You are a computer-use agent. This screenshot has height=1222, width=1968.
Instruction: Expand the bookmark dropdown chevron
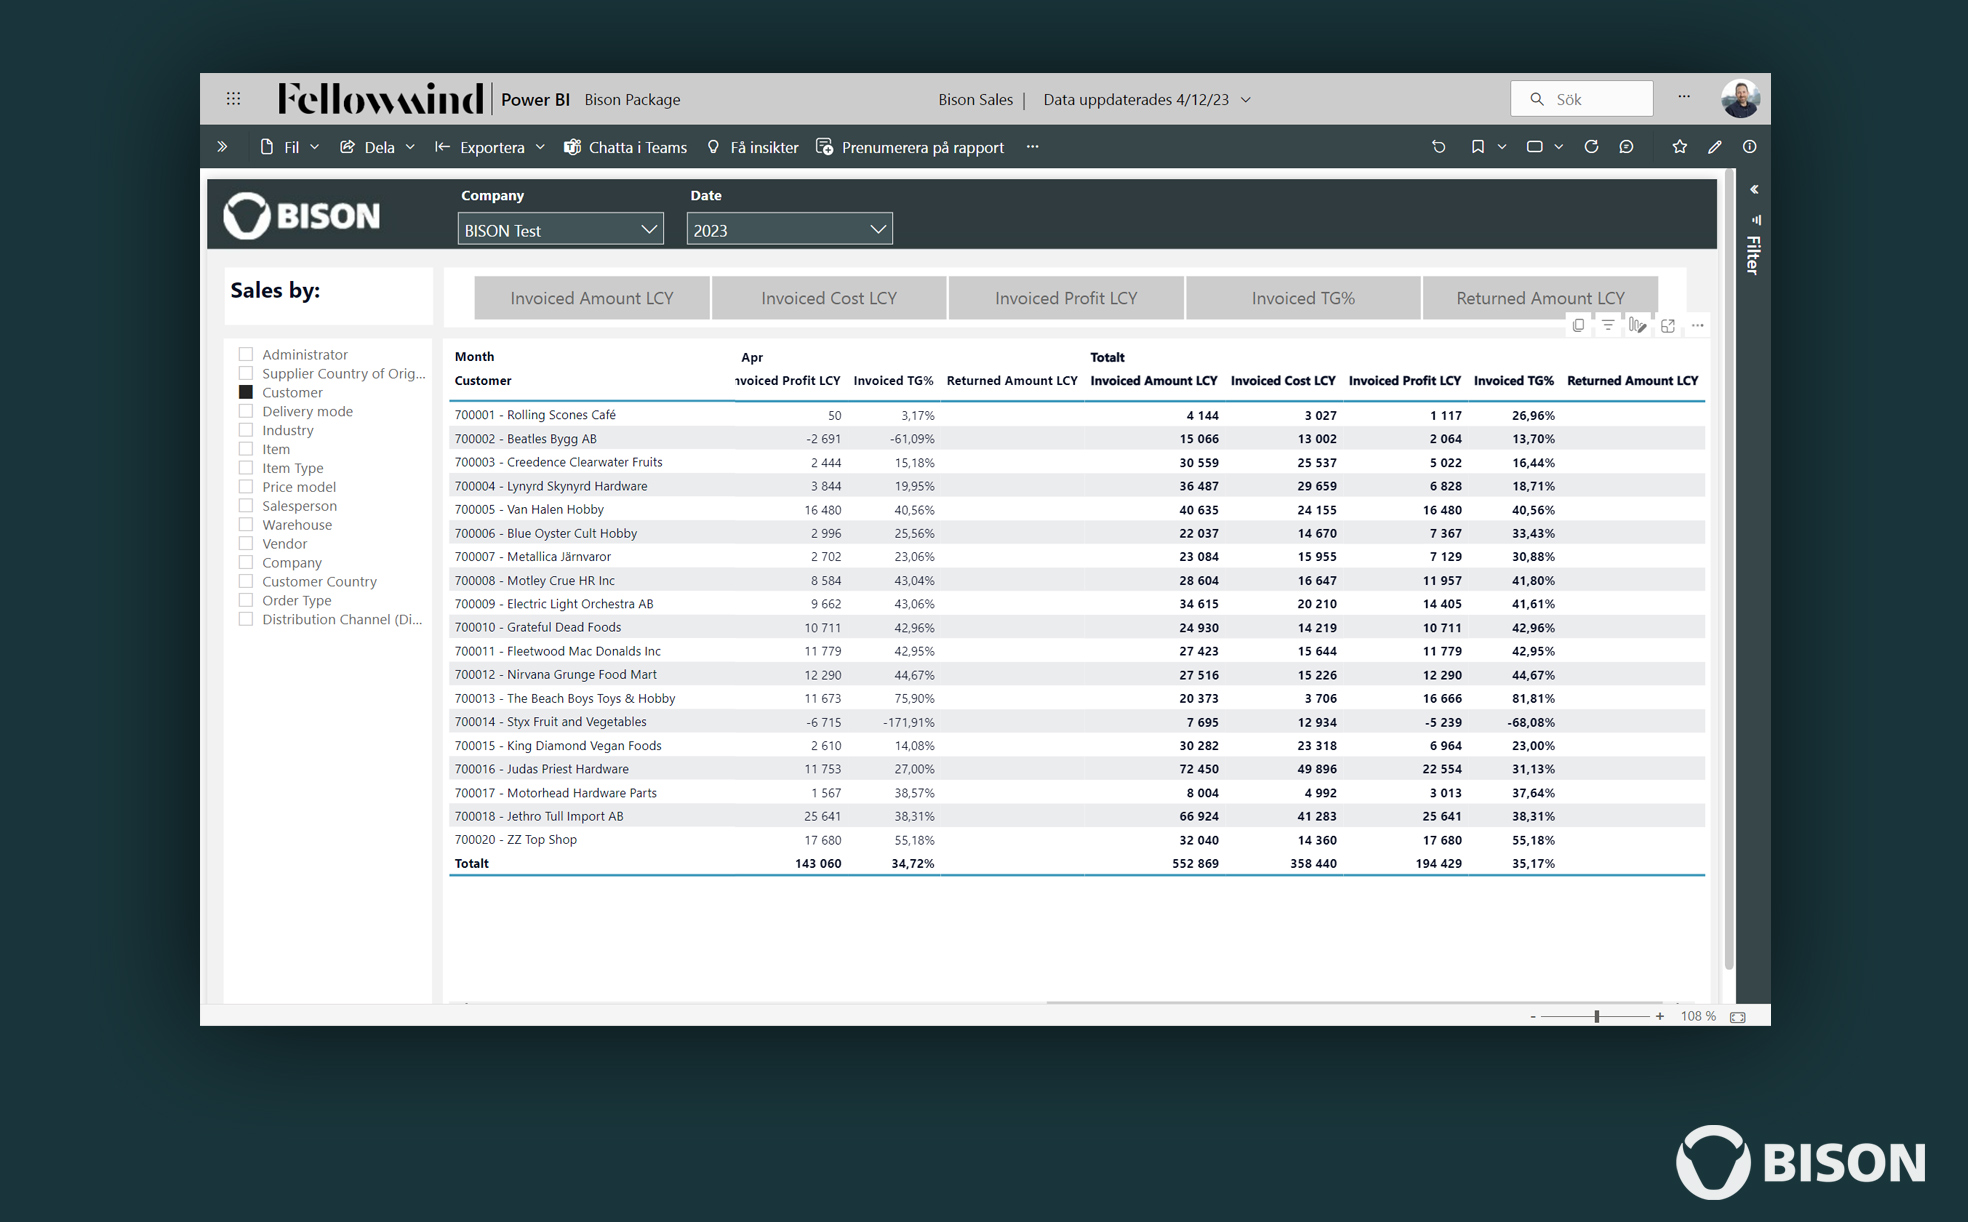[x=1501, y=147]
